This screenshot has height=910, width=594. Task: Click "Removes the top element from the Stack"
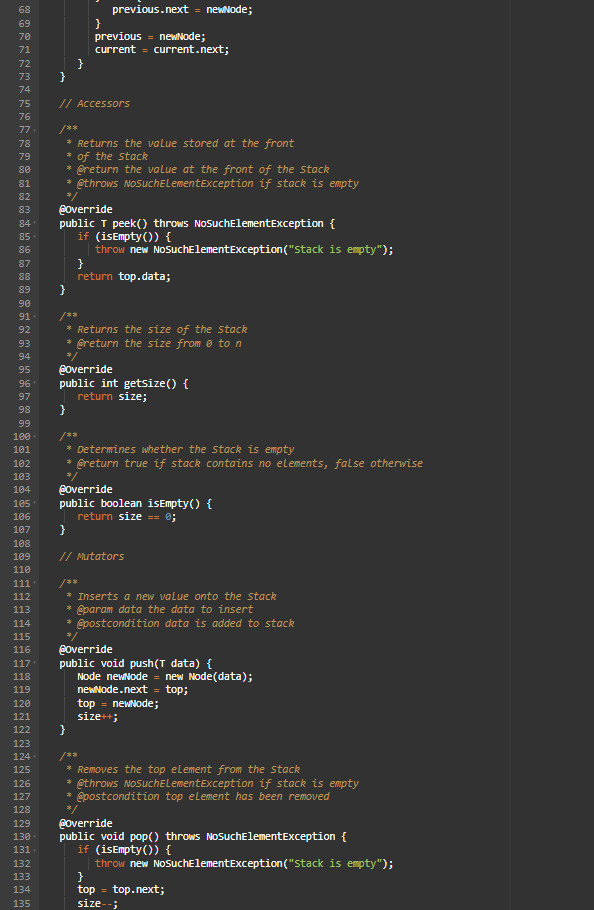click(189, 770)
